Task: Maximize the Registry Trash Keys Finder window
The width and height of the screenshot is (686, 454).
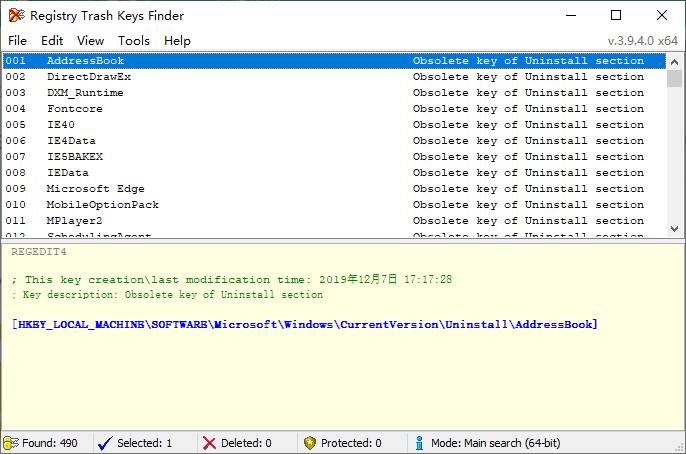Action: pos(616,15)
